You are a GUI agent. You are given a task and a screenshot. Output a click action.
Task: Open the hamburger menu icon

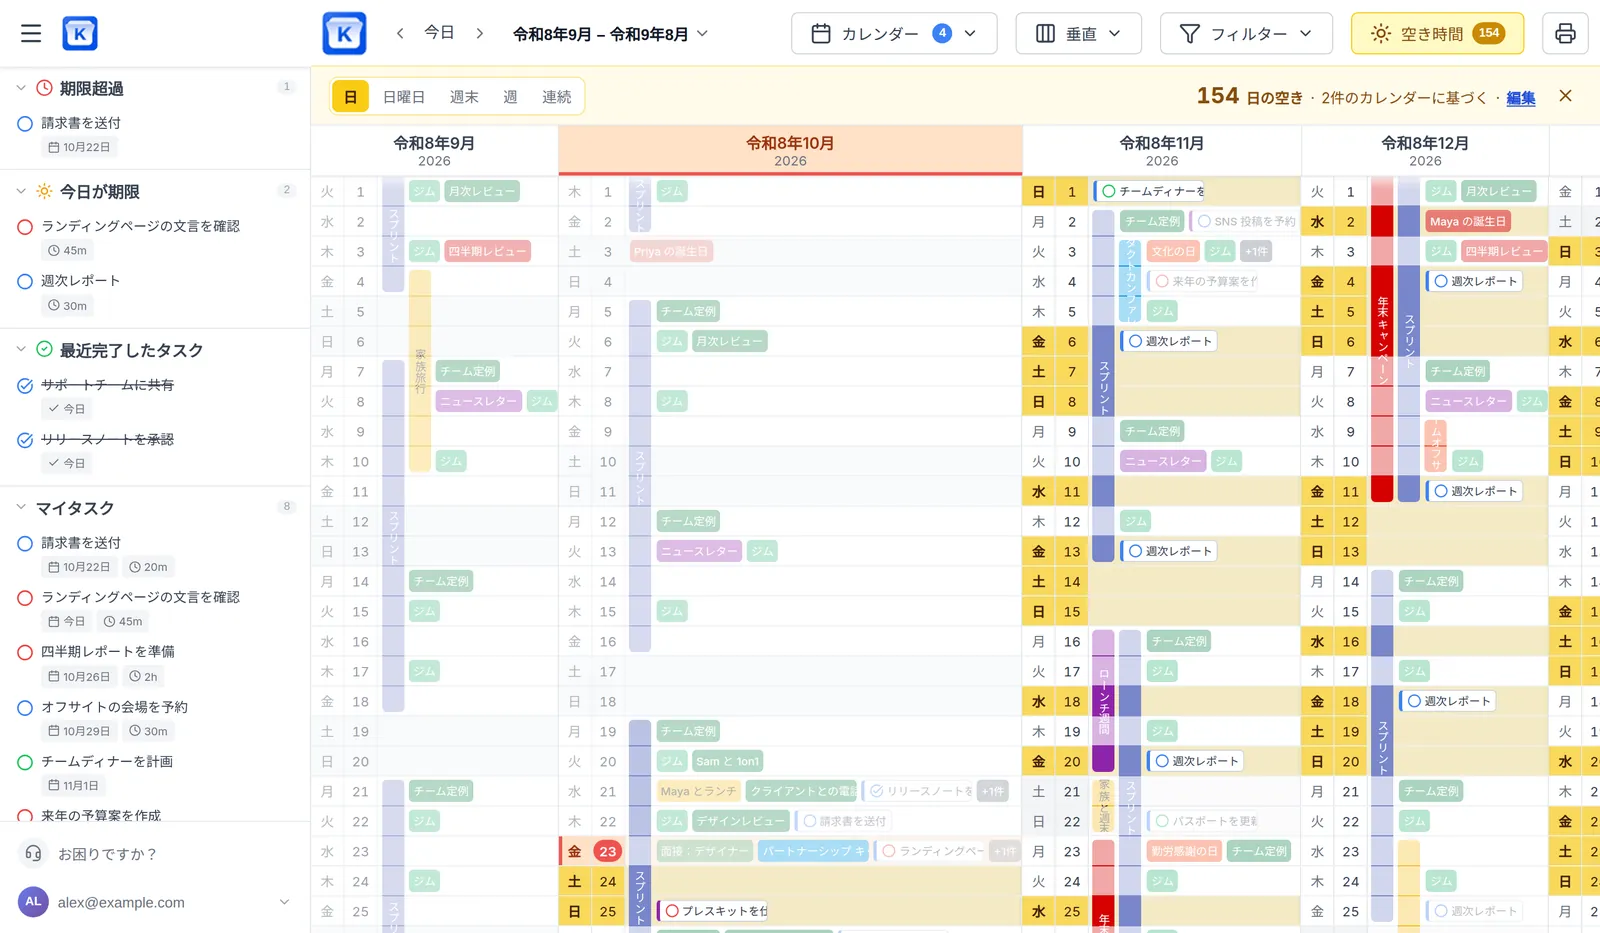tap(31, 33)
